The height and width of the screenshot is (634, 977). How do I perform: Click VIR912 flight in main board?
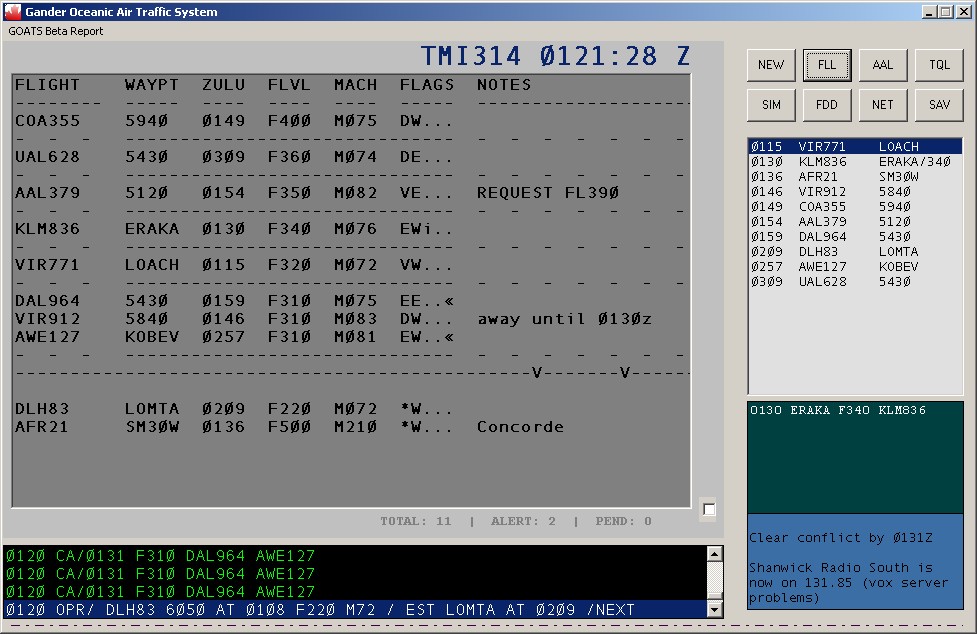click(47, 319)
